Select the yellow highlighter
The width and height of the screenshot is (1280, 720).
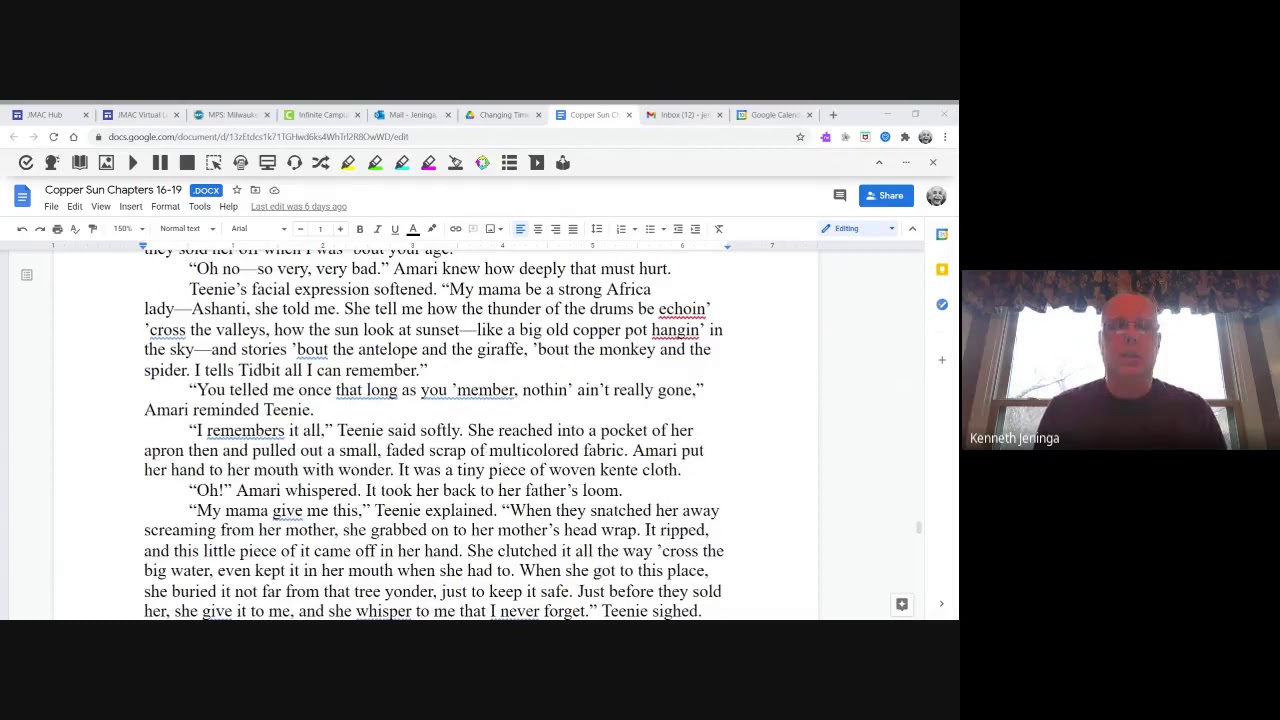(x=348, y=163)
